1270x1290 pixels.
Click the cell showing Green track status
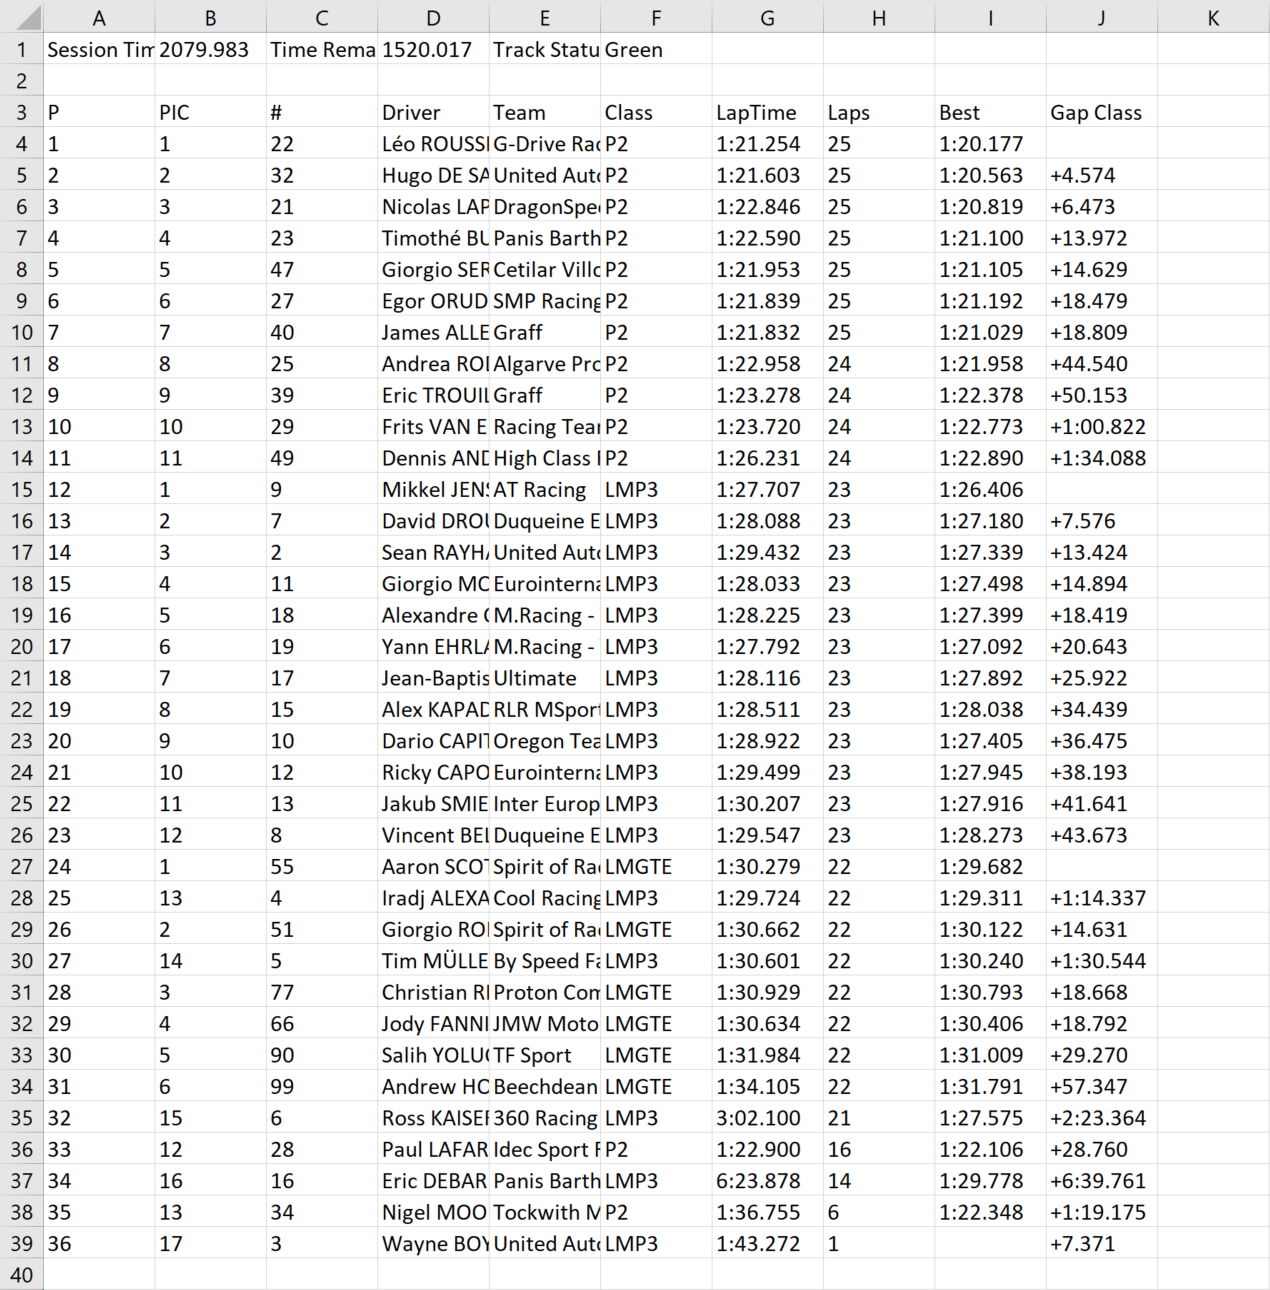click(x=656, y=49)
